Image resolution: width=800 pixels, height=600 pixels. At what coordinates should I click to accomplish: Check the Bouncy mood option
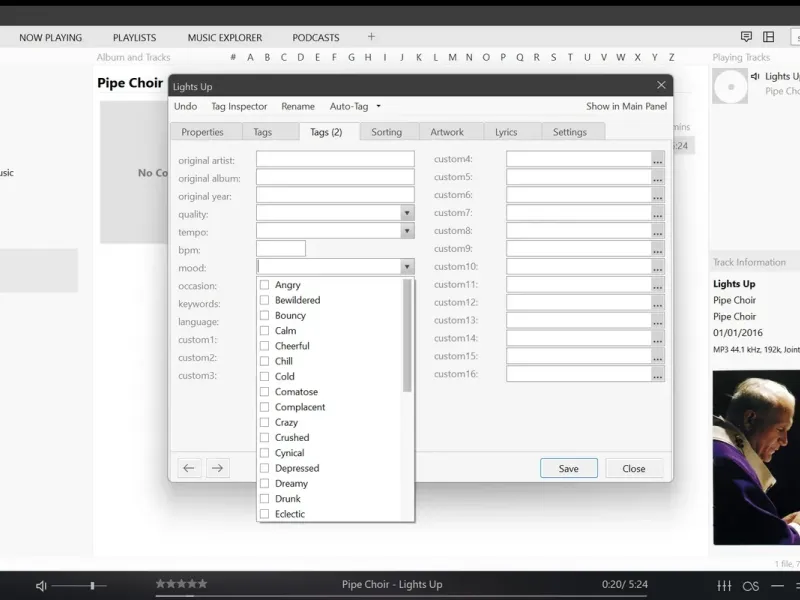(264, 315)
